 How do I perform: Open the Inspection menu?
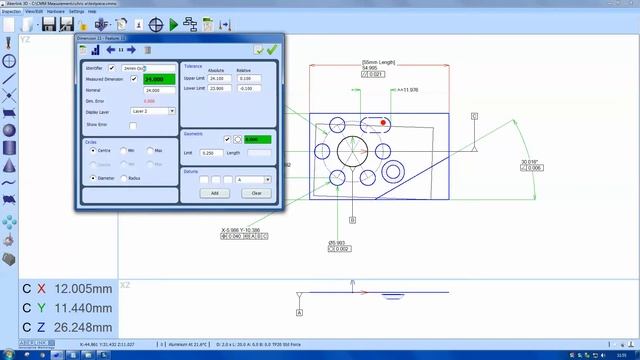pyautogui.click(x=11, y=11)
